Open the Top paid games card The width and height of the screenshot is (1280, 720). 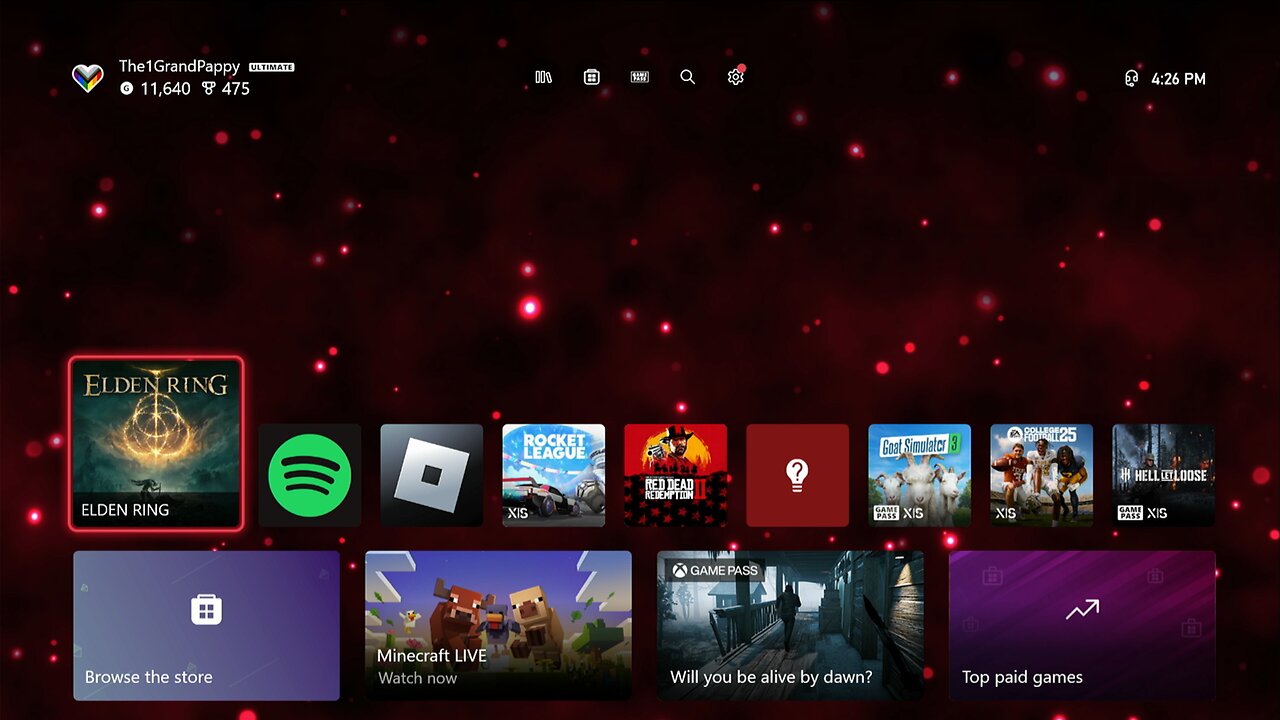click(x=1082, y=625)
